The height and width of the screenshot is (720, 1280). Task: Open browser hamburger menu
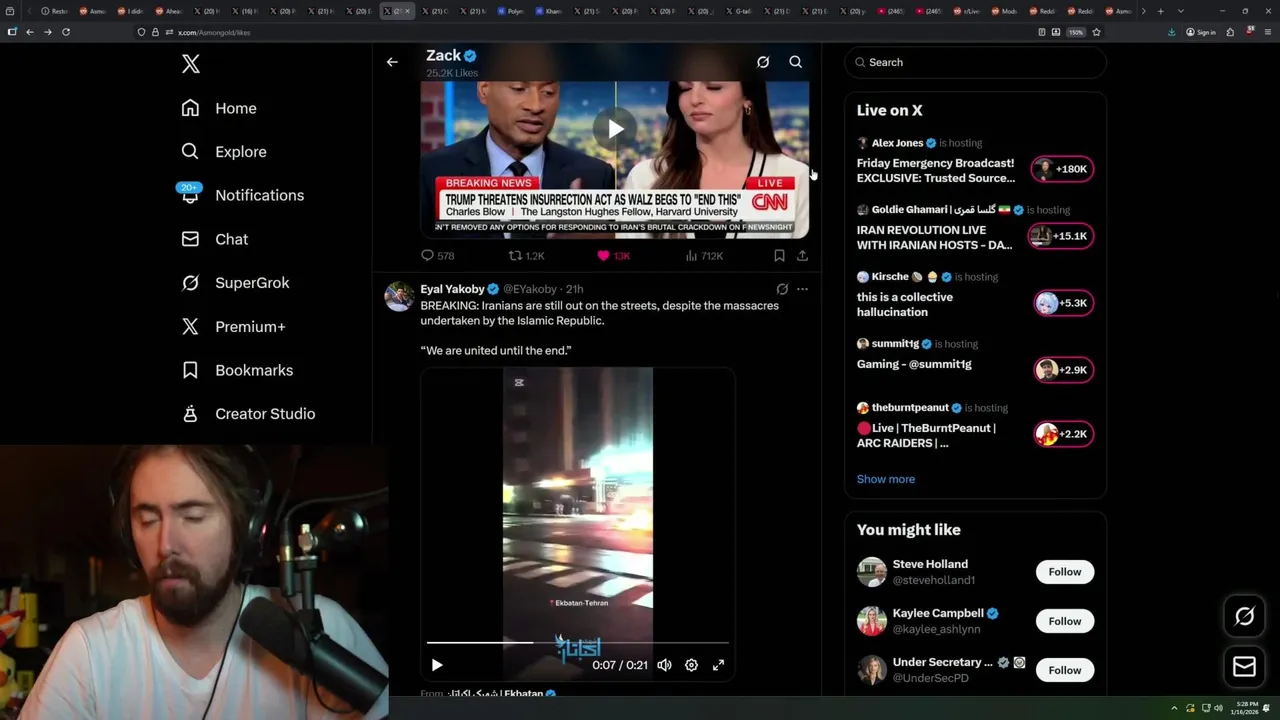[1267, 32]
